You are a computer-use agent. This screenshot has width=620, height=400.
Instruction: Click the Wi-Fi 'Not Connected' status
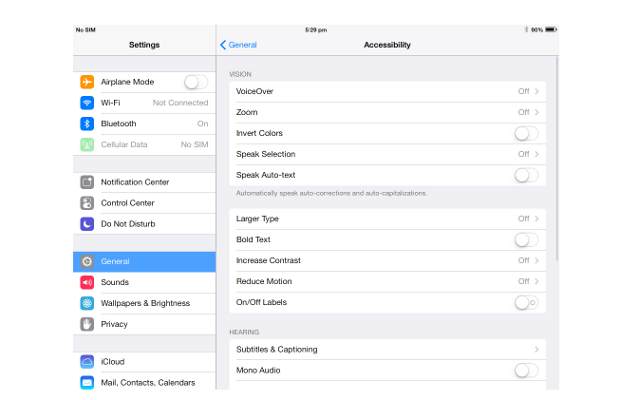tap(180, 103)
